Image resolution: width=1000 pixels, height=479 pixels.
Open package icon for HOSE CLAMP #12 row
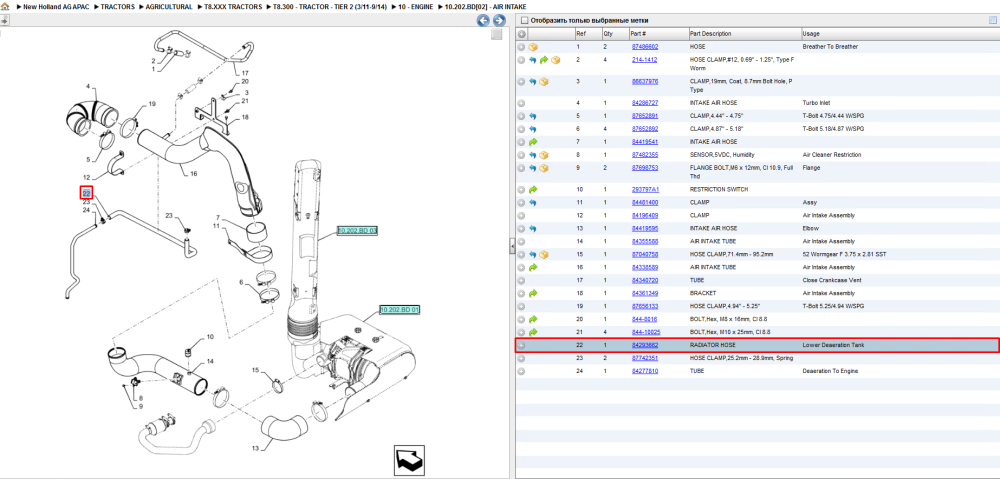555,60
